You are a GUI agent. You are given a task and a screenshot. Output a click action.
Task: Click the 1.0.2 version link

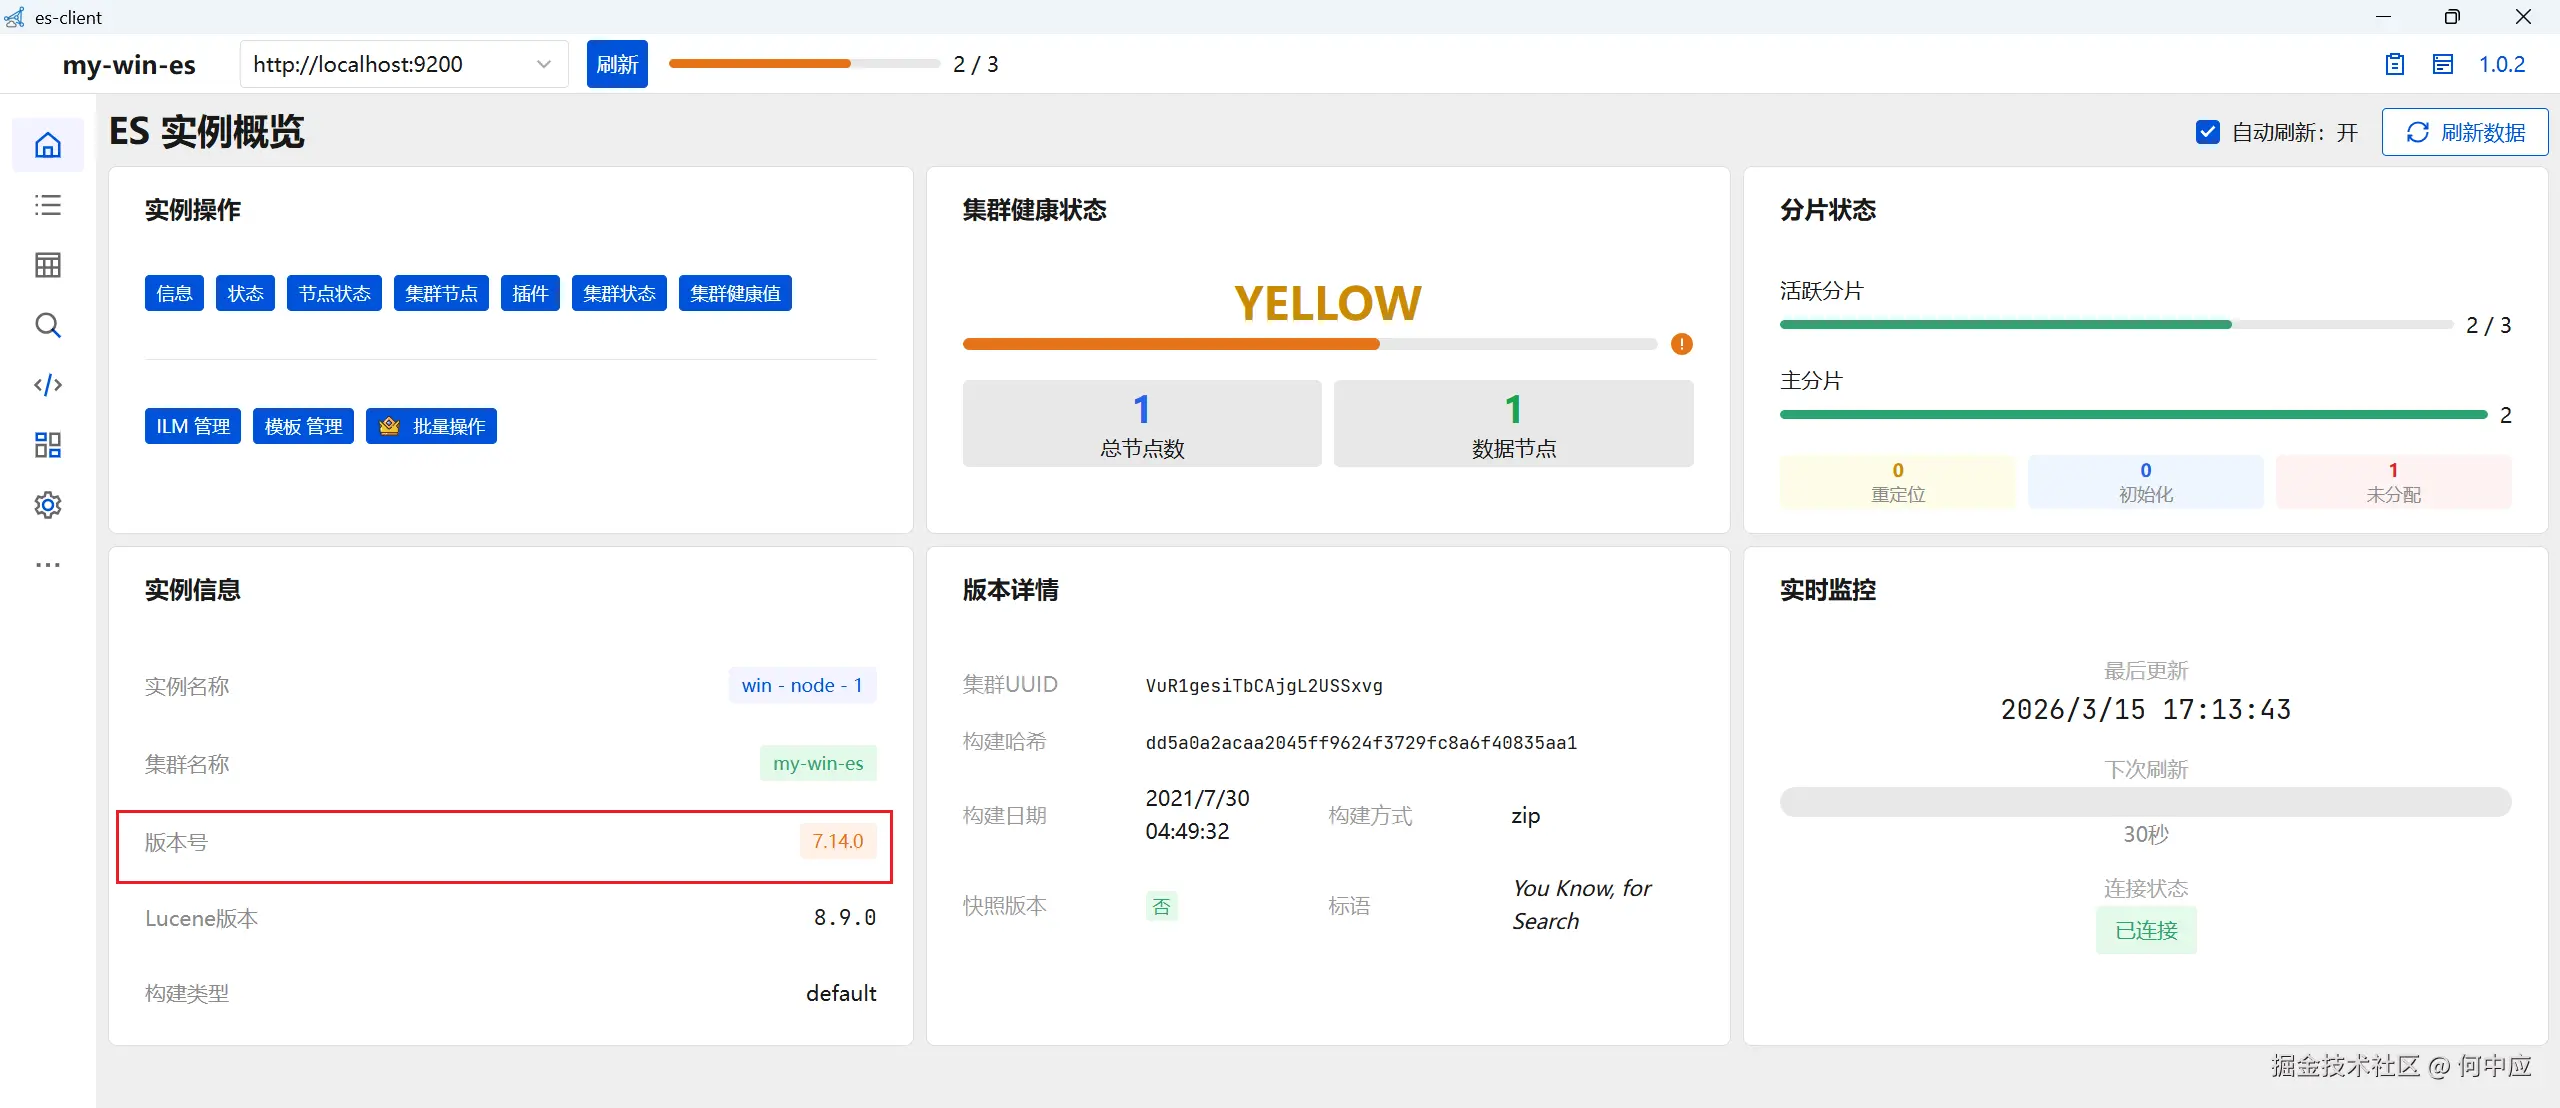click(x=2501, y=64)
